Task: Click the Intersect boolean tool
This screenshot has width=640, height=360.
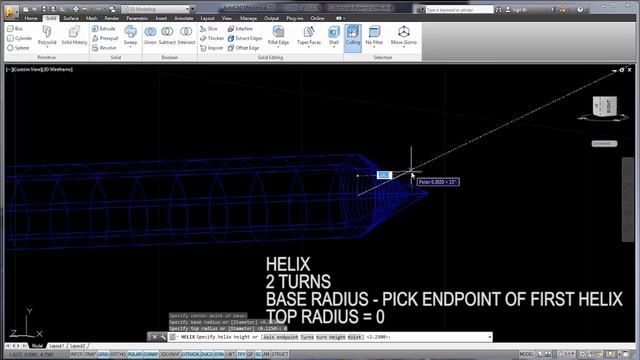Action: pos(186,34)
